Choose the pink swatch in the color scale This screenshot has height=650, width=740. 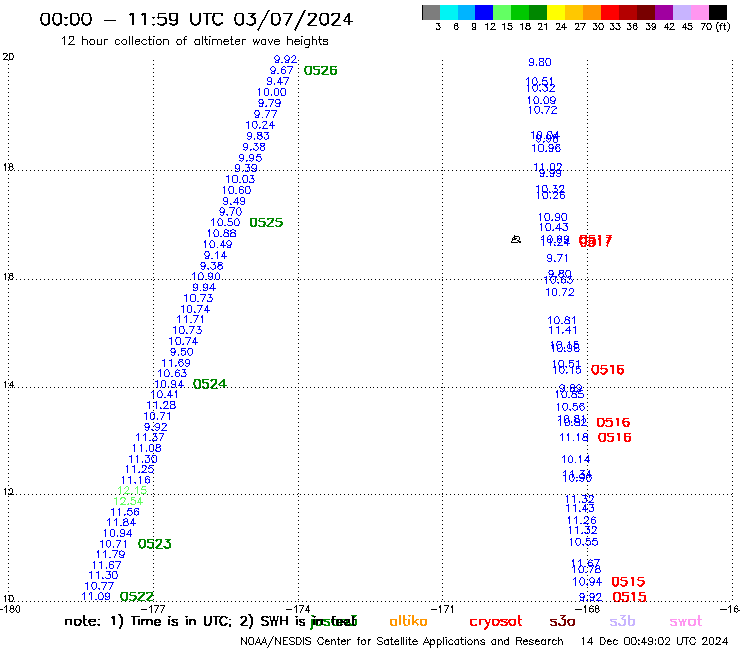point(699,12)
